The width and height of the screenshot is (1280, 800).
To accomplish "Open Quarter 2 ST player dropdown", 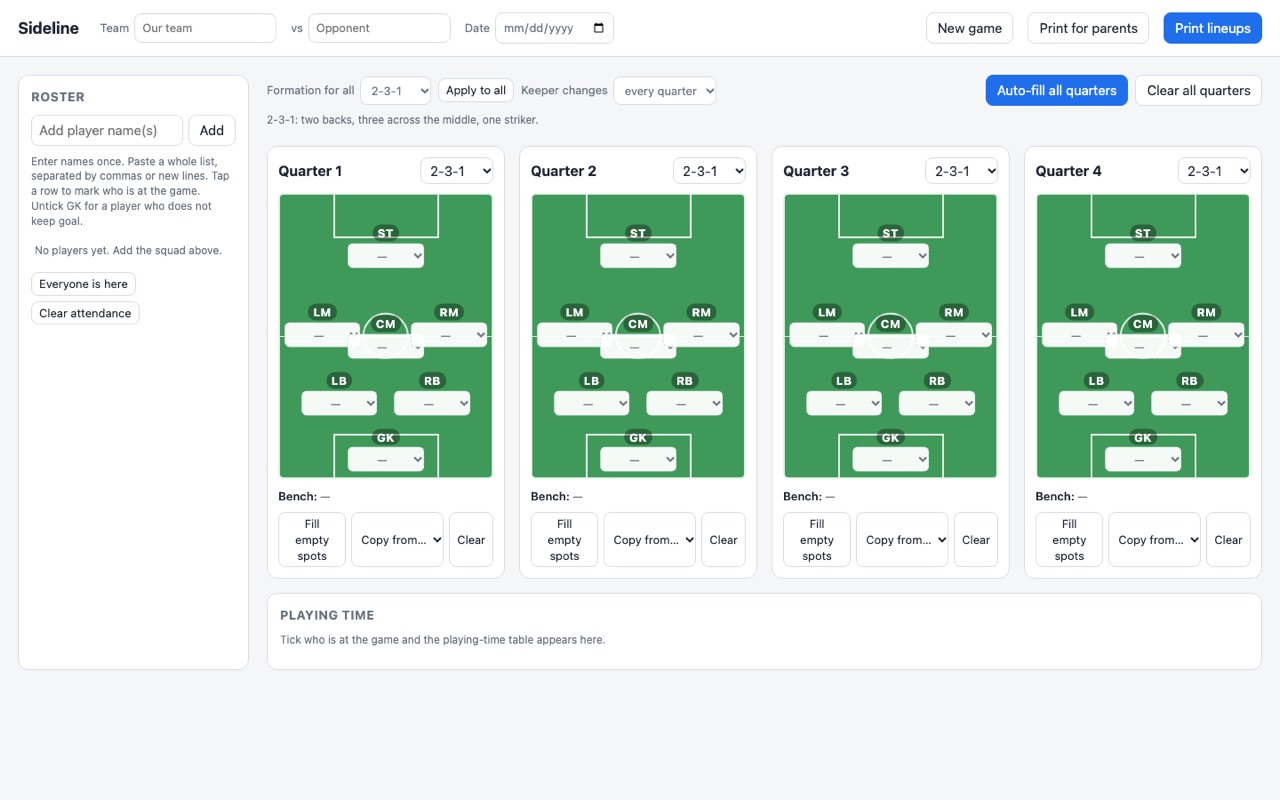I will 638,256.
